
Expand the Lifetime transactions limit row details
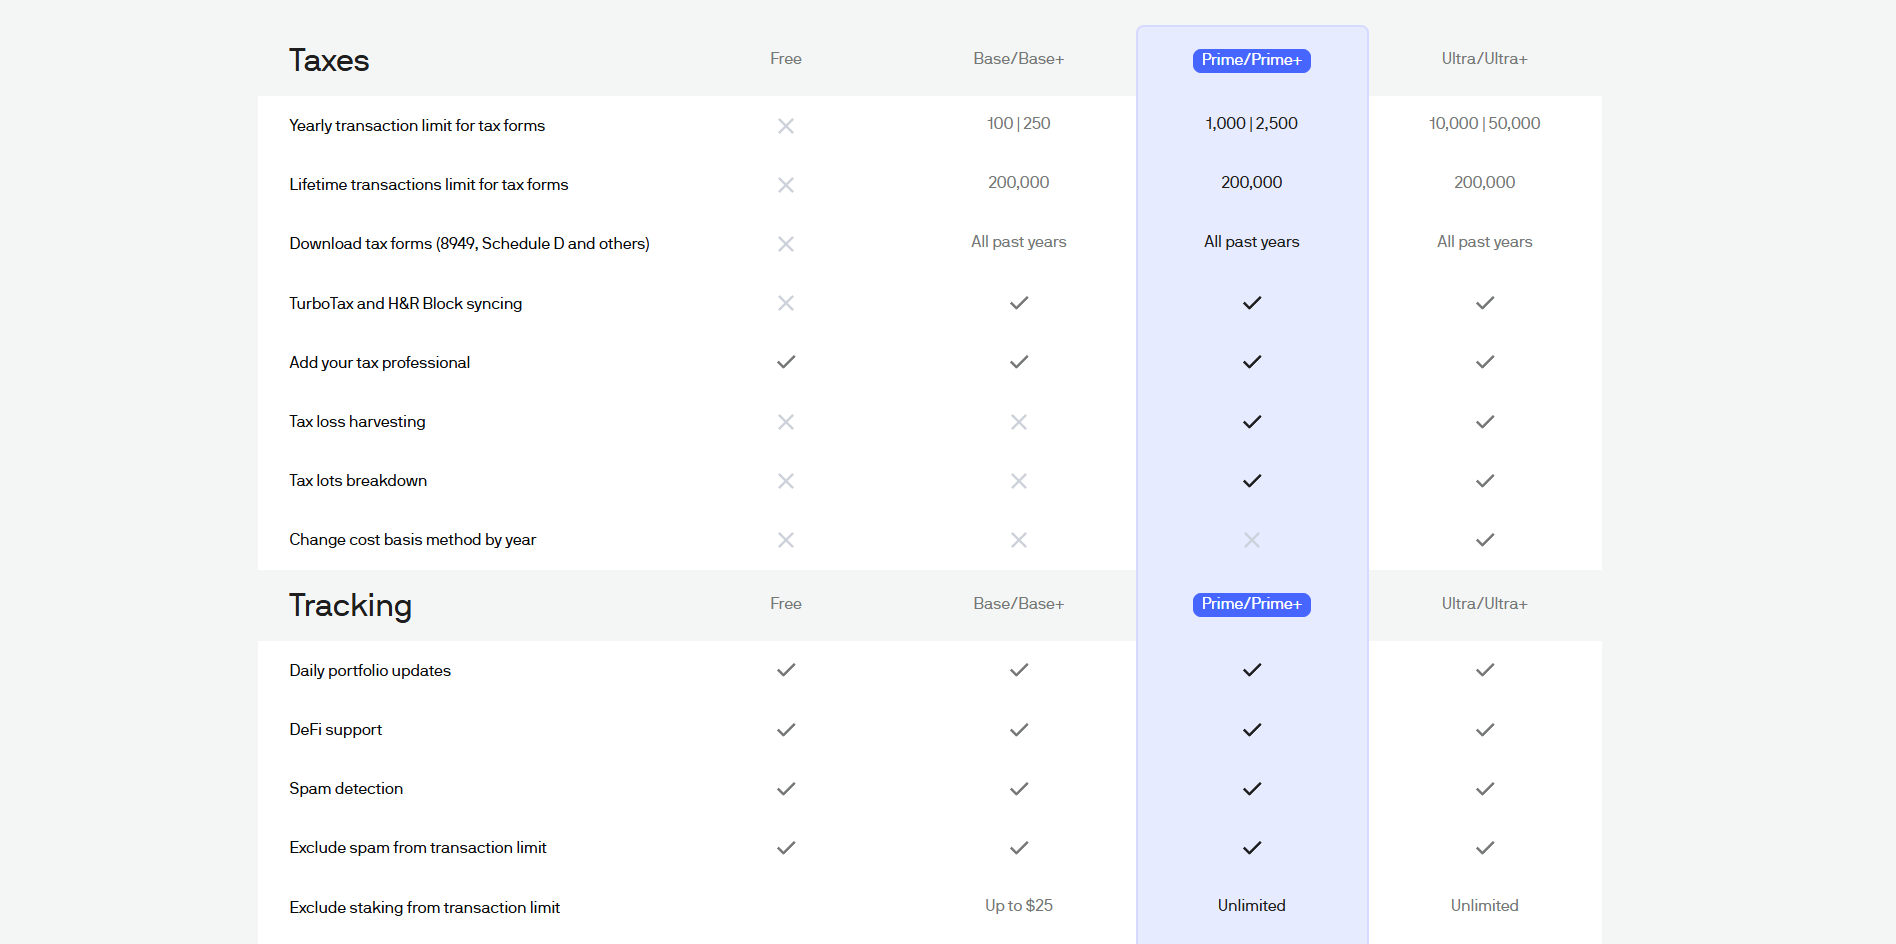pos(428,184)
